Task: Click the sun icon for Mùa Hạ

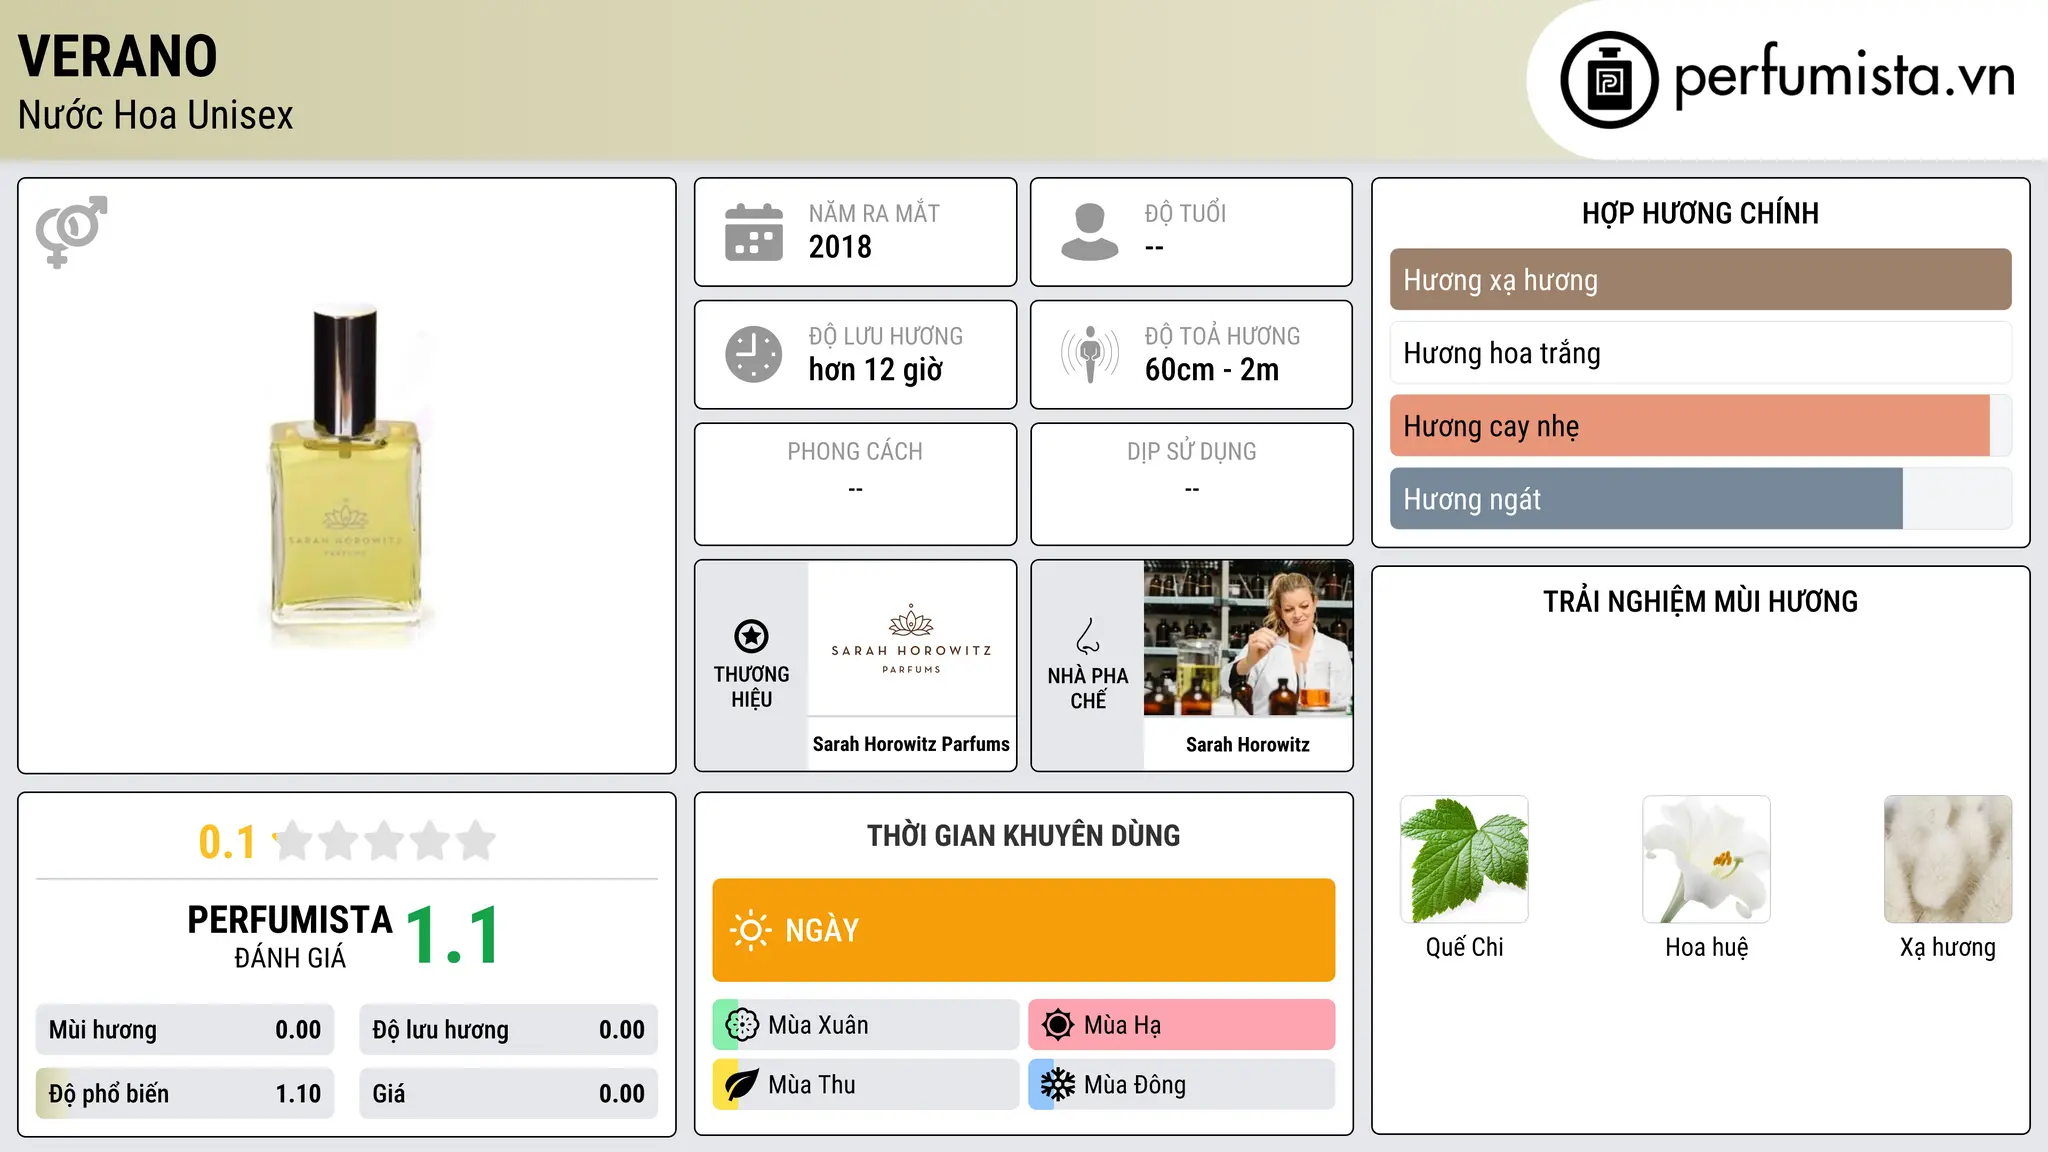Action: coord(1058,1025)
